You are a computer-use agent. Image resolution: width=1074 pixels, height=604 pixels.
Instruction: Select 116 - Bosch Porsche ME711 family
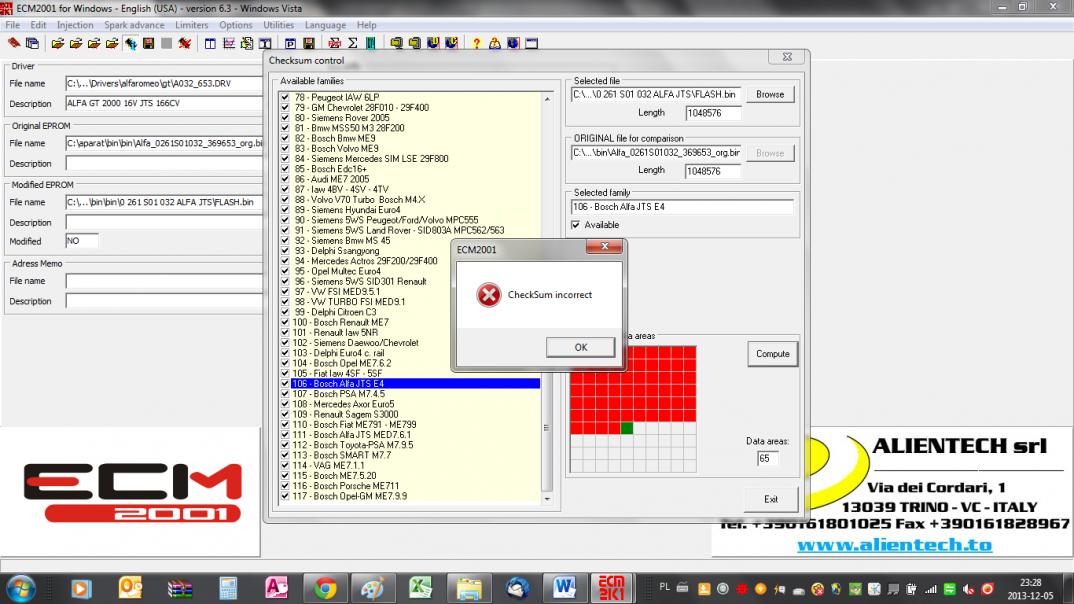(x=415, y=486)
